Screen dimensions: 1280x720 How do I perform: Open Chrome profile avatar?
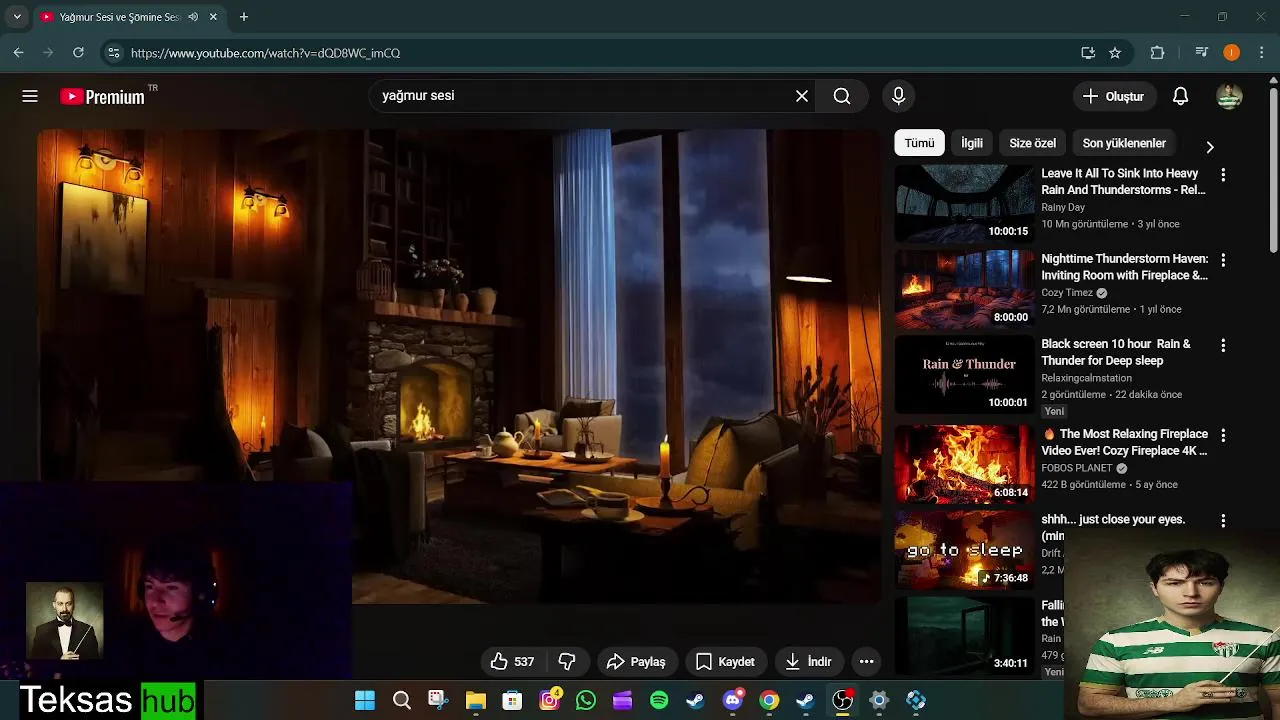(1231, 53)
